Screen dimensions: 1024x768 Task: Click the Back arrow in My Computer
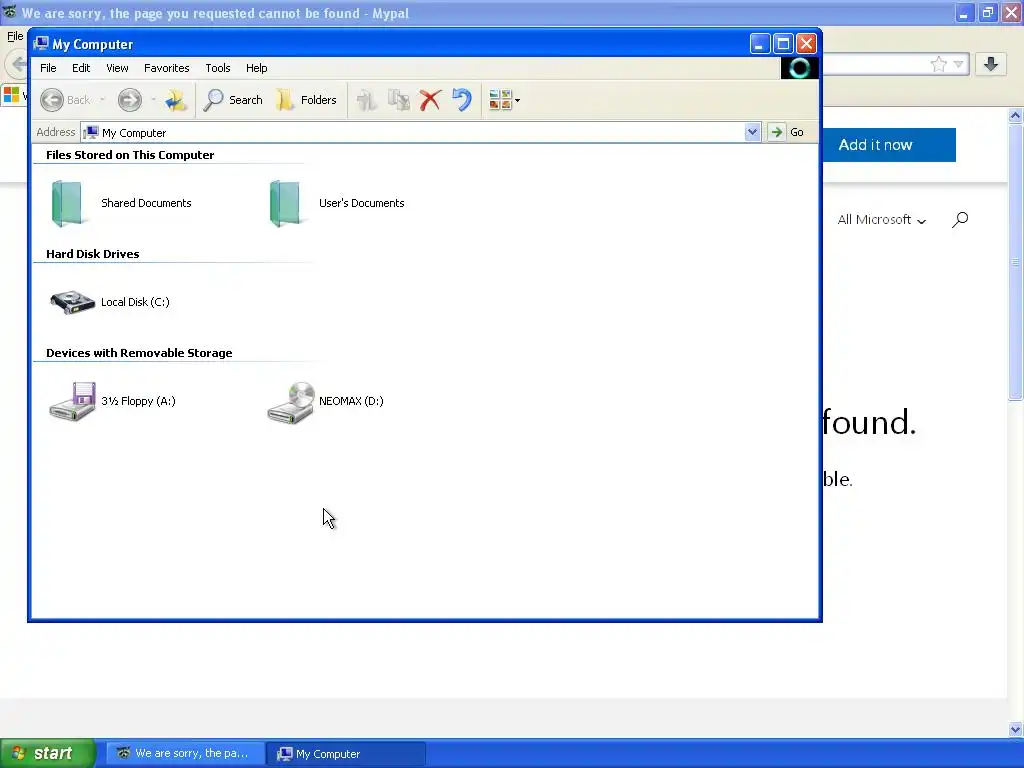[x=52, y=100]
